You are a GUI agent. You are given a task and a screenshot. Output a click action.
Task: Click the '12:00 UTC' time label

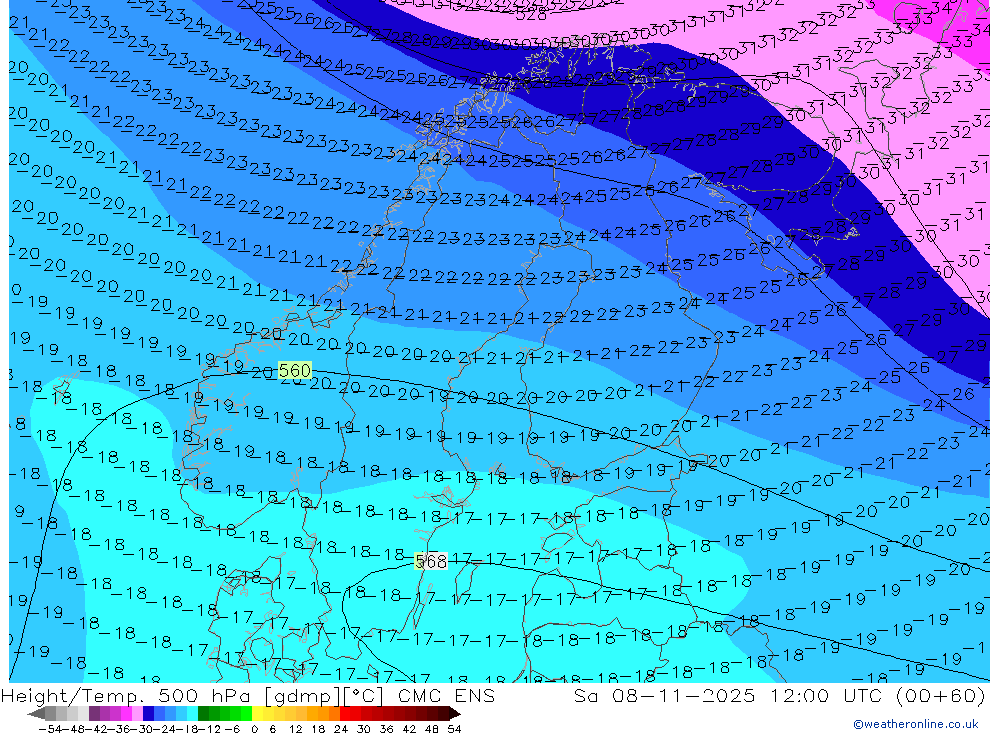coord(827,696)
